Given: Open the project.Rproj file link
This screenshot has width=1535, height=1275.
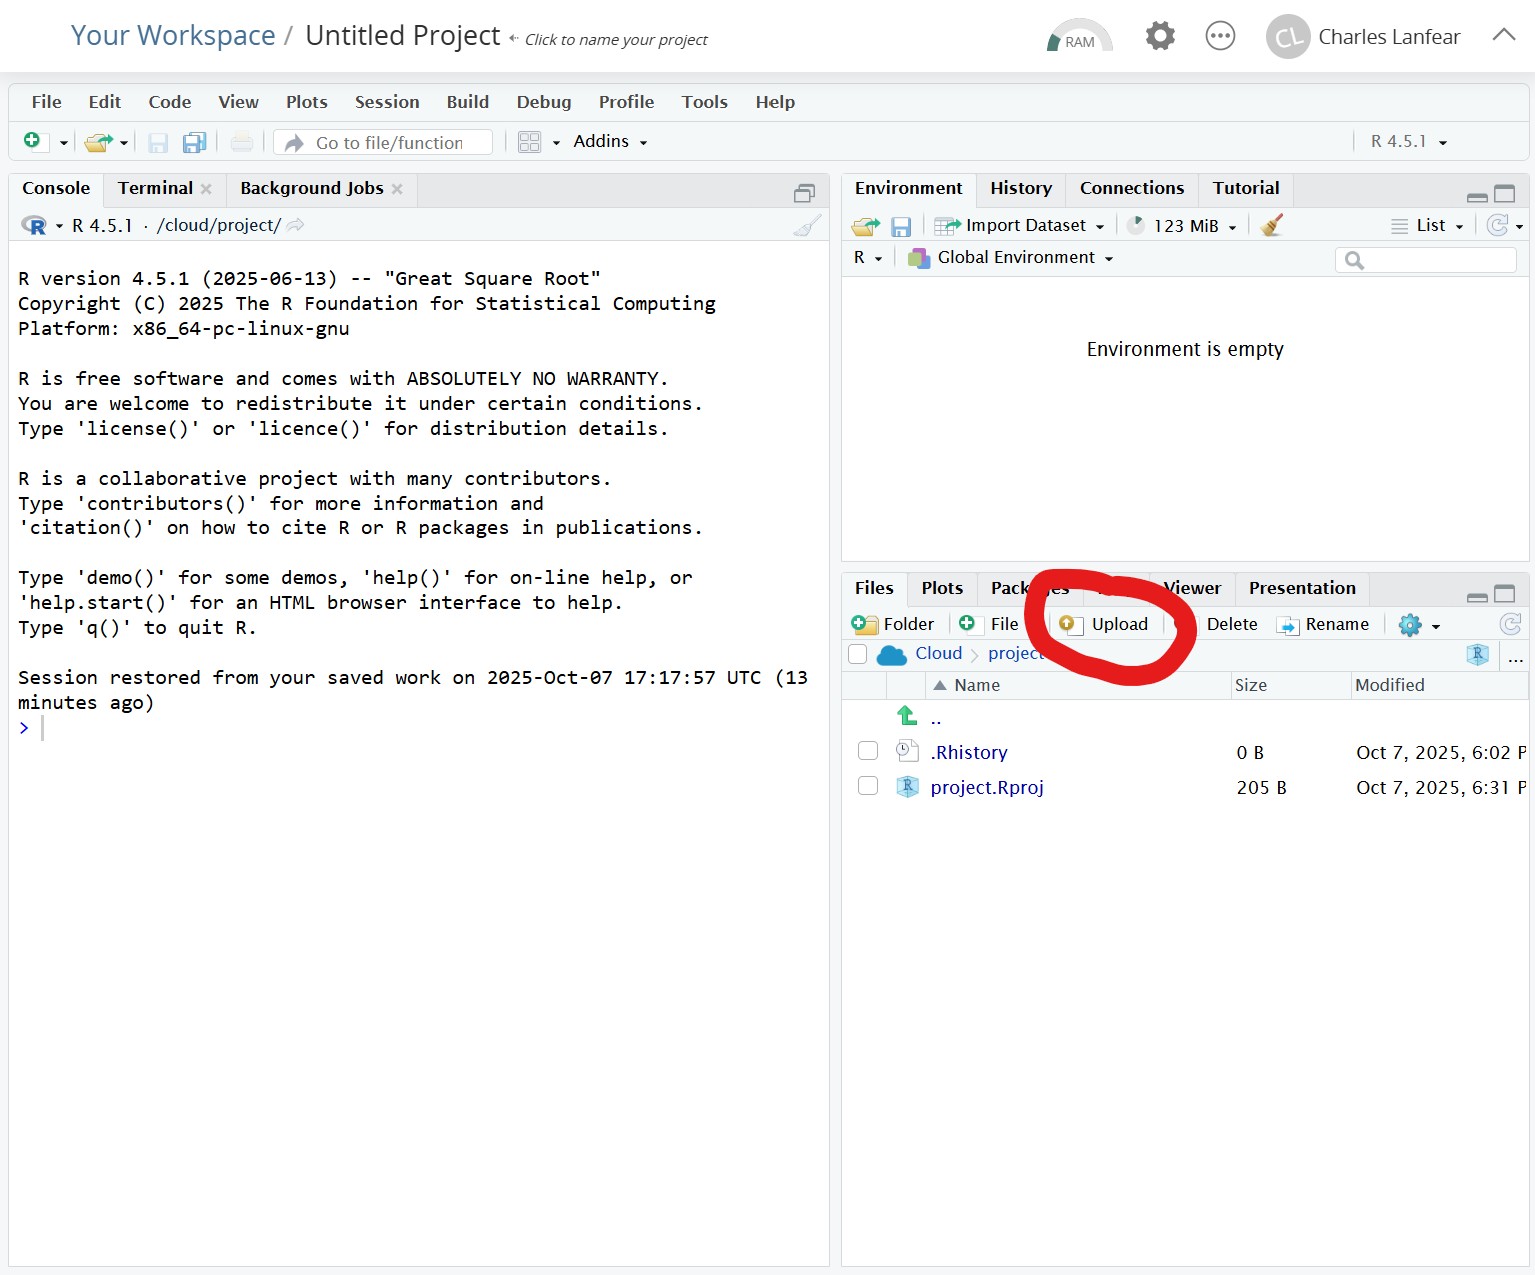Looking at the screenshot, I should (986, 788).
